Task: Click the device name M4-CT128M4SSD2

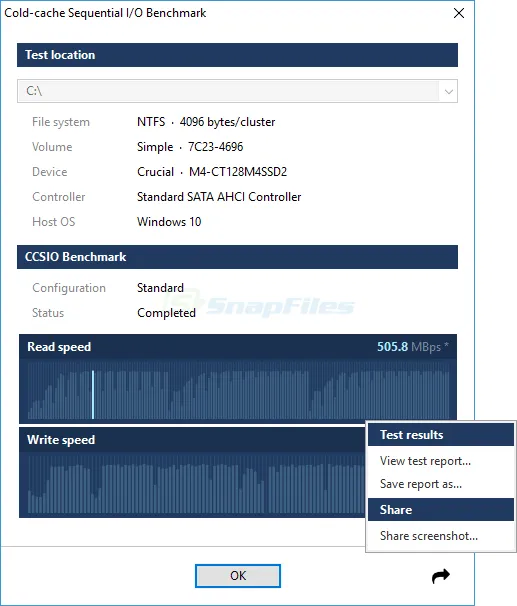Action: point(238,172)
